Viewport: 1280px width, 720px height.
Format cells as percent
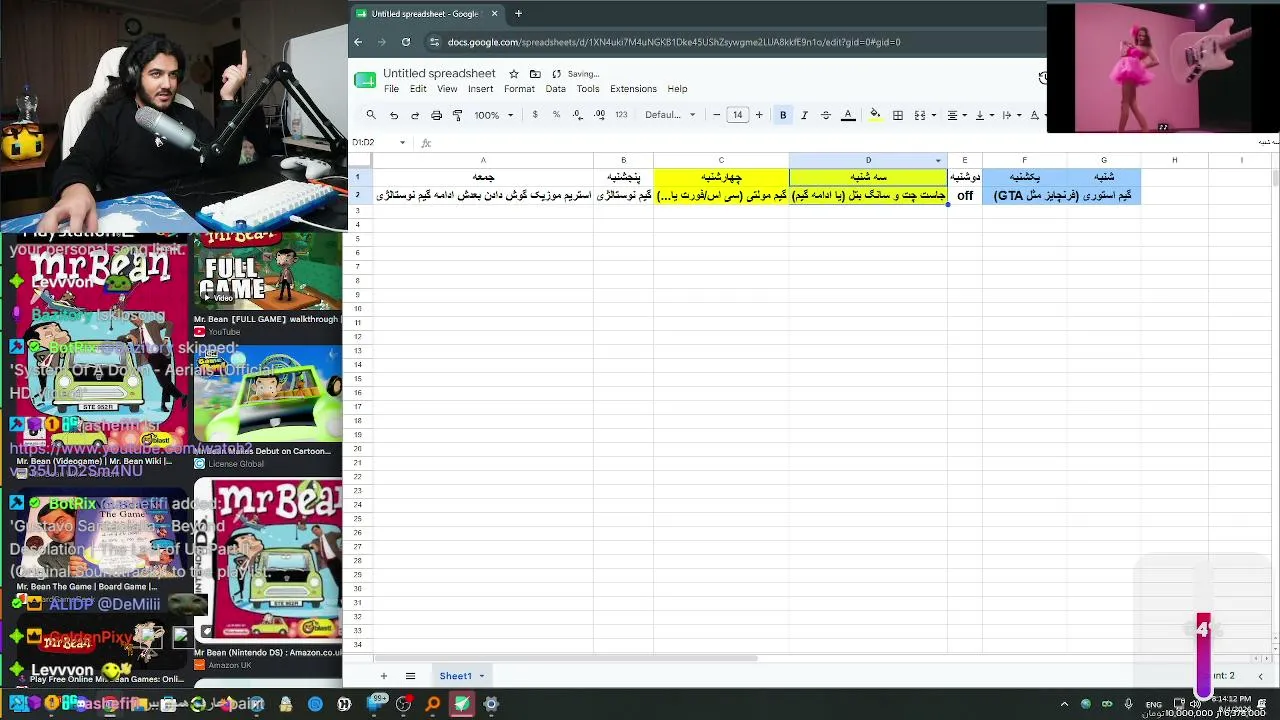pyautogui.click(x=556, y=115)
